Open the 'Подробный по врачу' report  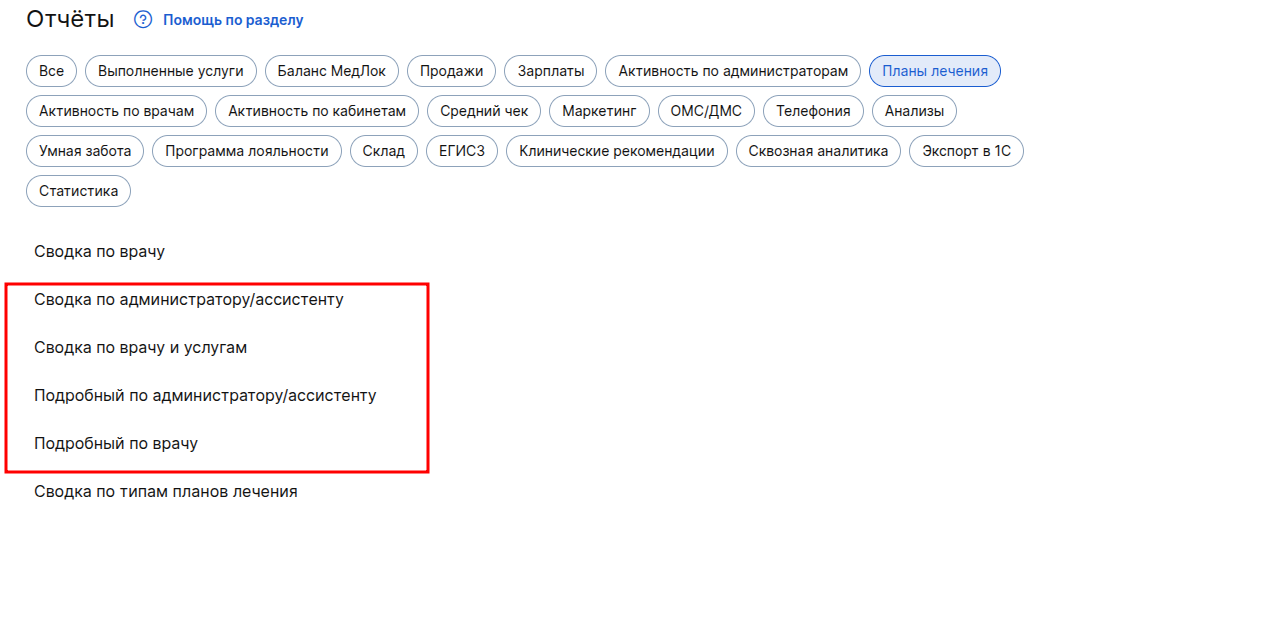point(116,444)
